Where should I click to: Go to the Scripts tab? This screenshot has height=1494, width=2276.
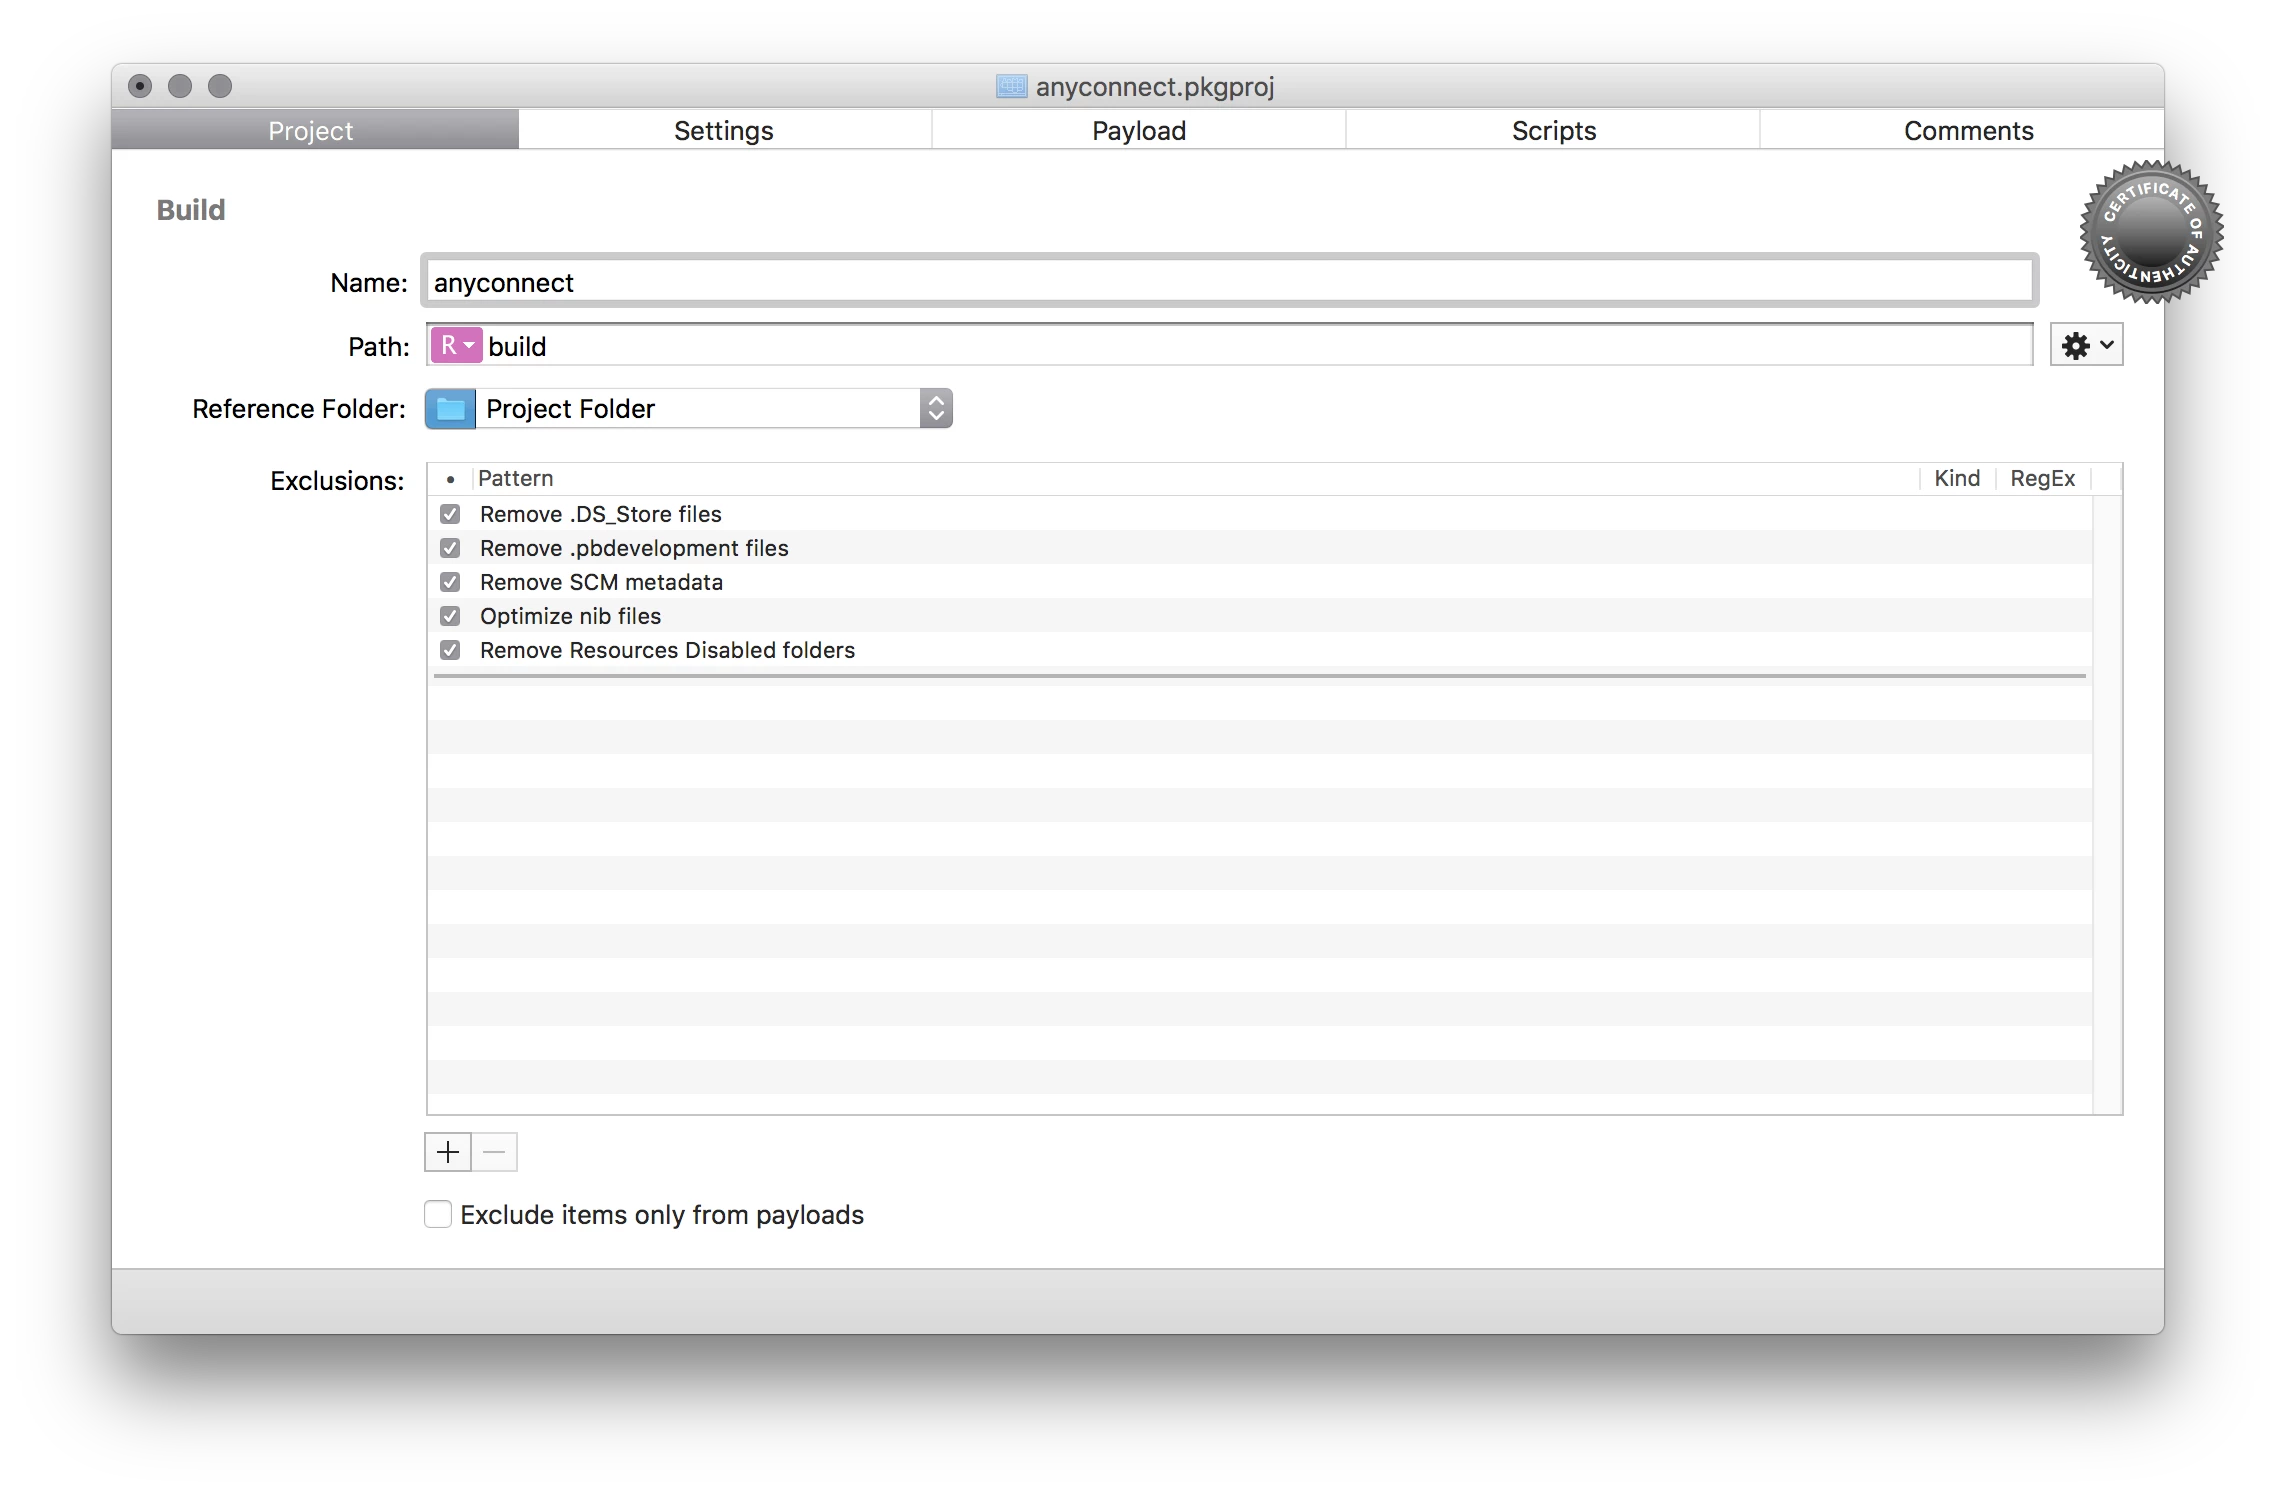tap(1553, 131)
